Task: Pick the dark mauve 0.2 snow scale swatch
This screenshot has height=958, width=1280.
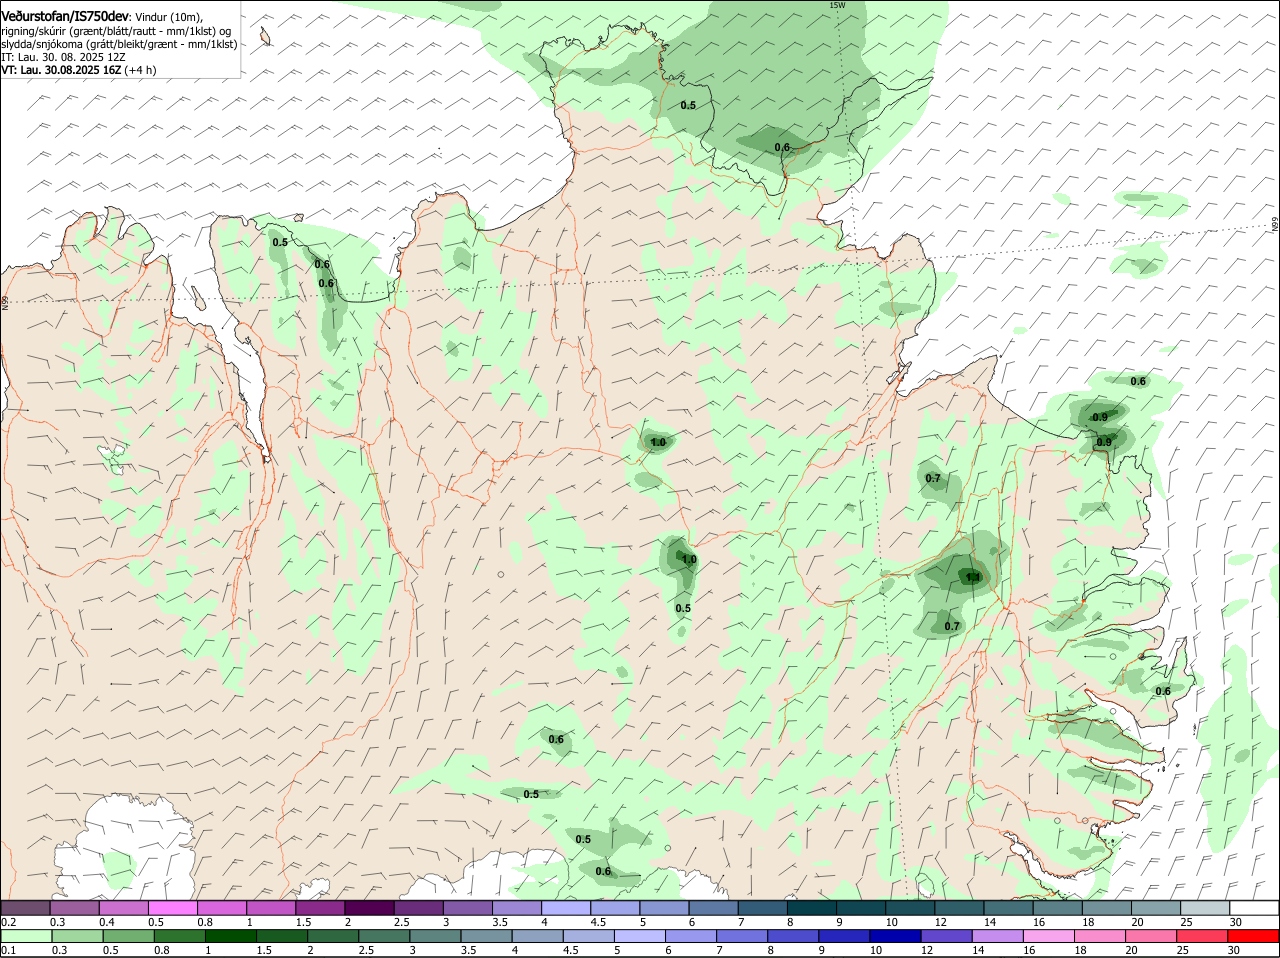Action: (26, 908)
